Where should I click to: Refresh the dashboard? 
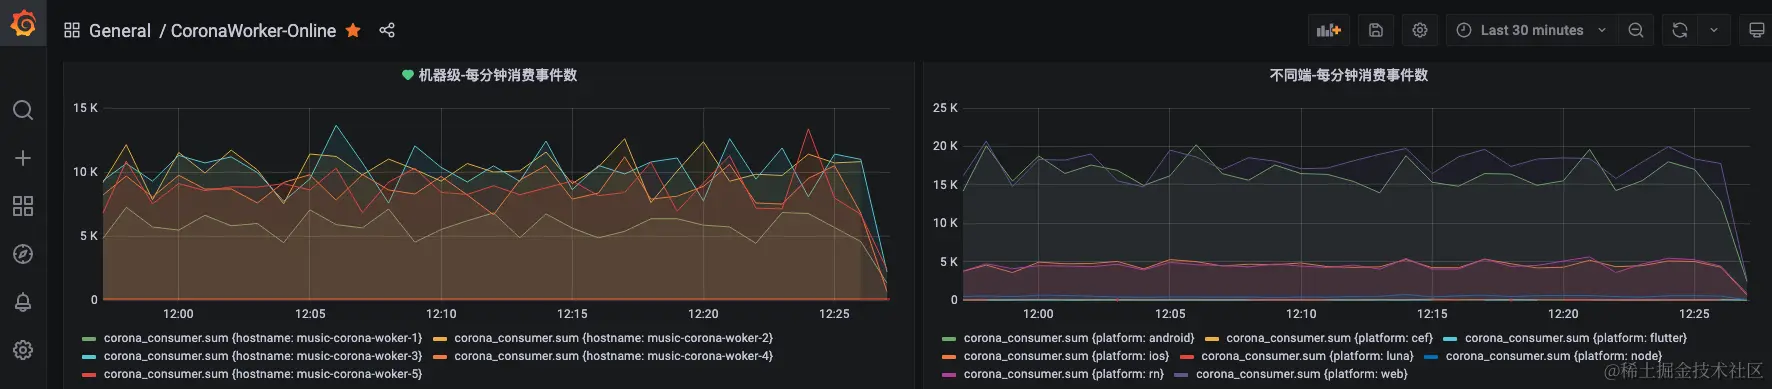pyautogui.click(x=1680, y=30)
